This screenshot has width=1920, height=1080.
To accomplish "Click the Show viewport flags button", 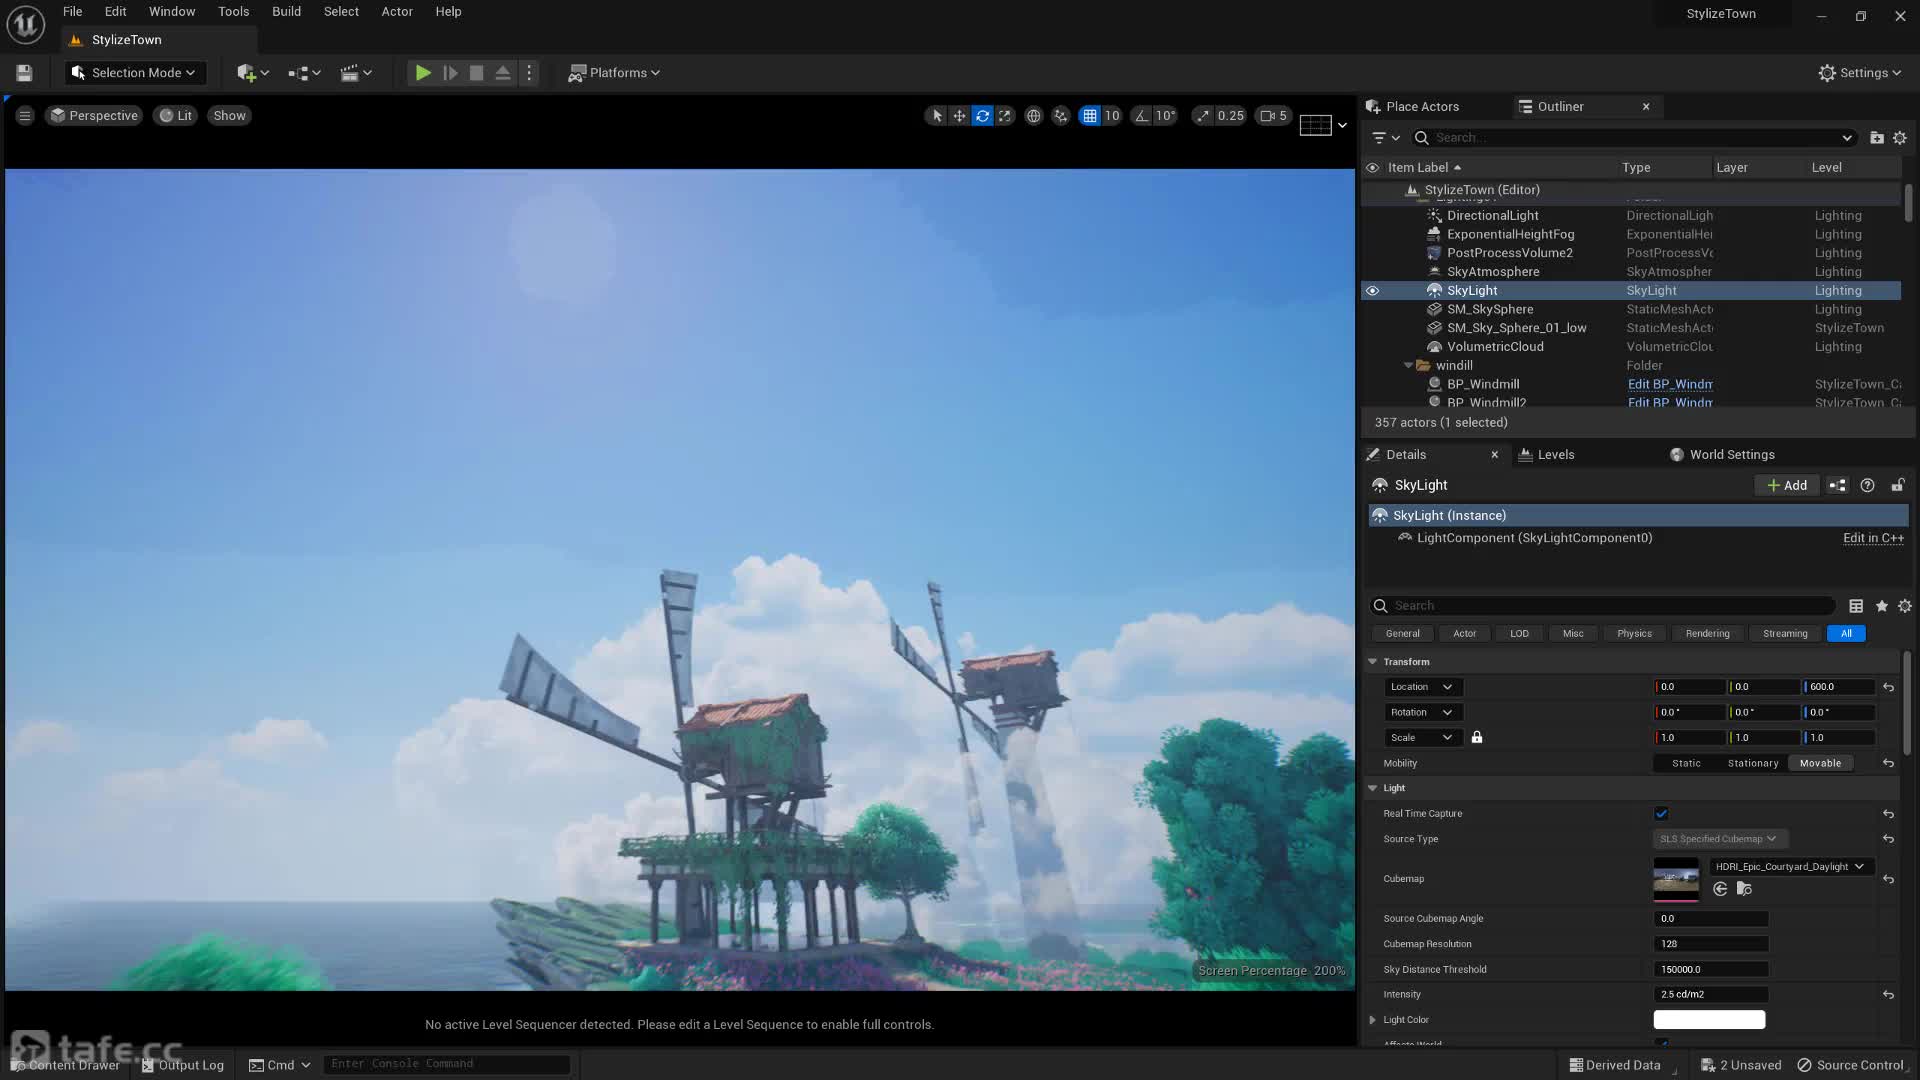I will pyautogui.click(x=229, y=116).
